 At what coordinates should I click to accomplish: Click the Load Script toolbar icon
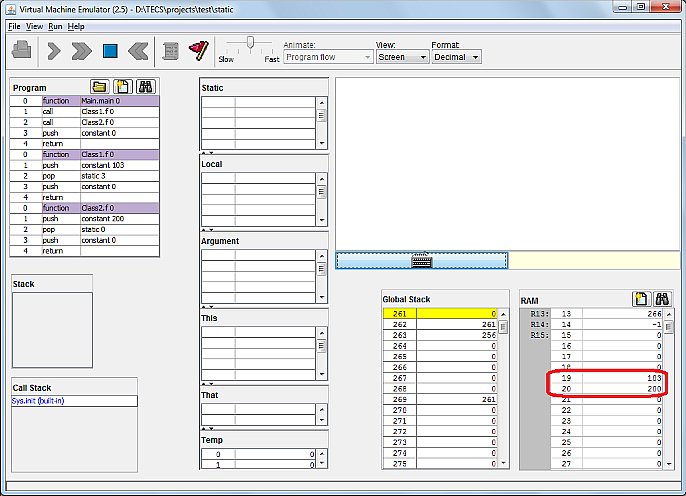tap(22, 50)
